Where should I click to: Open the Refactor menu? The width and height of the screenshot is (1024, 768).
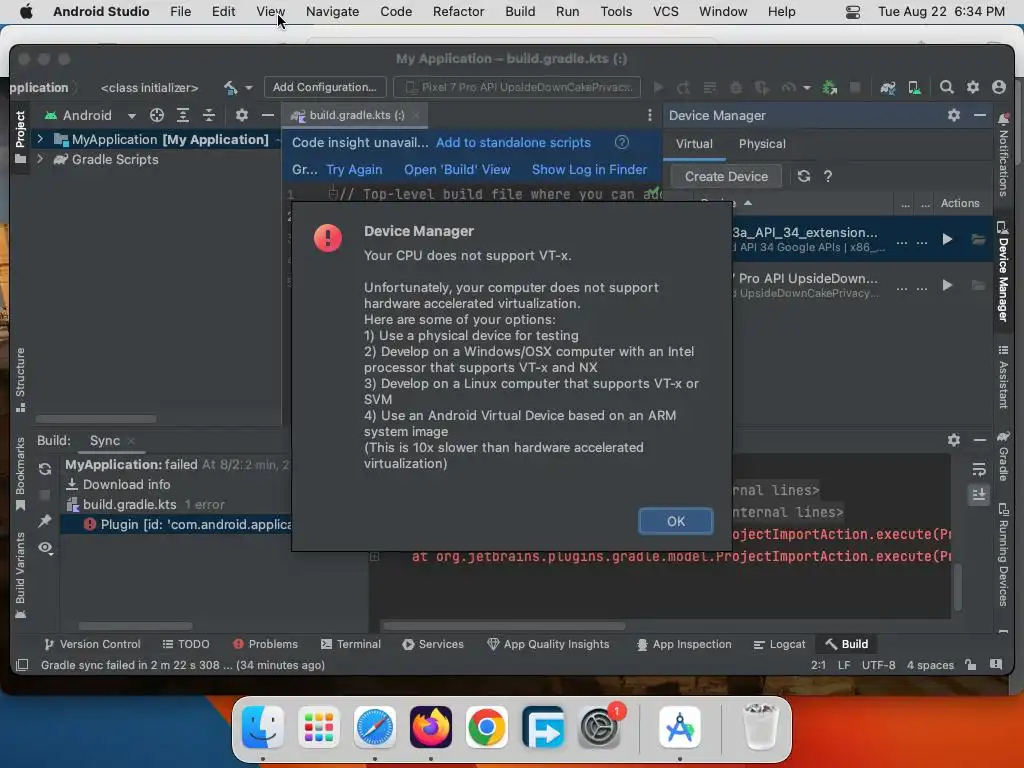pos(458,11)
